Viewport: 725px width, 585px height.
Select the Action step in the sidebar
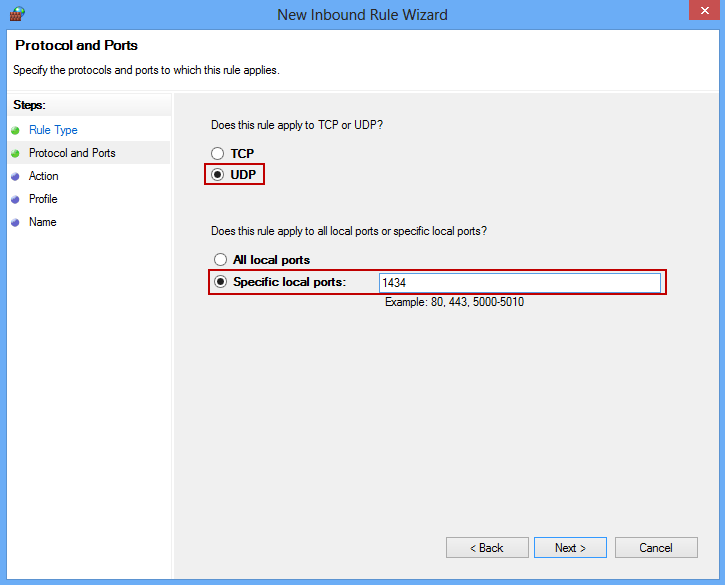(x=43, y=176)
